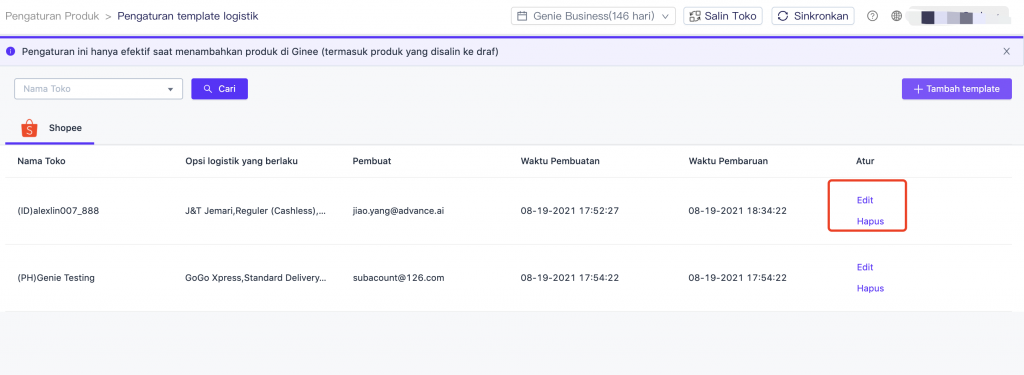
Task: Select the Shopee tab
Action: point(50,129)
